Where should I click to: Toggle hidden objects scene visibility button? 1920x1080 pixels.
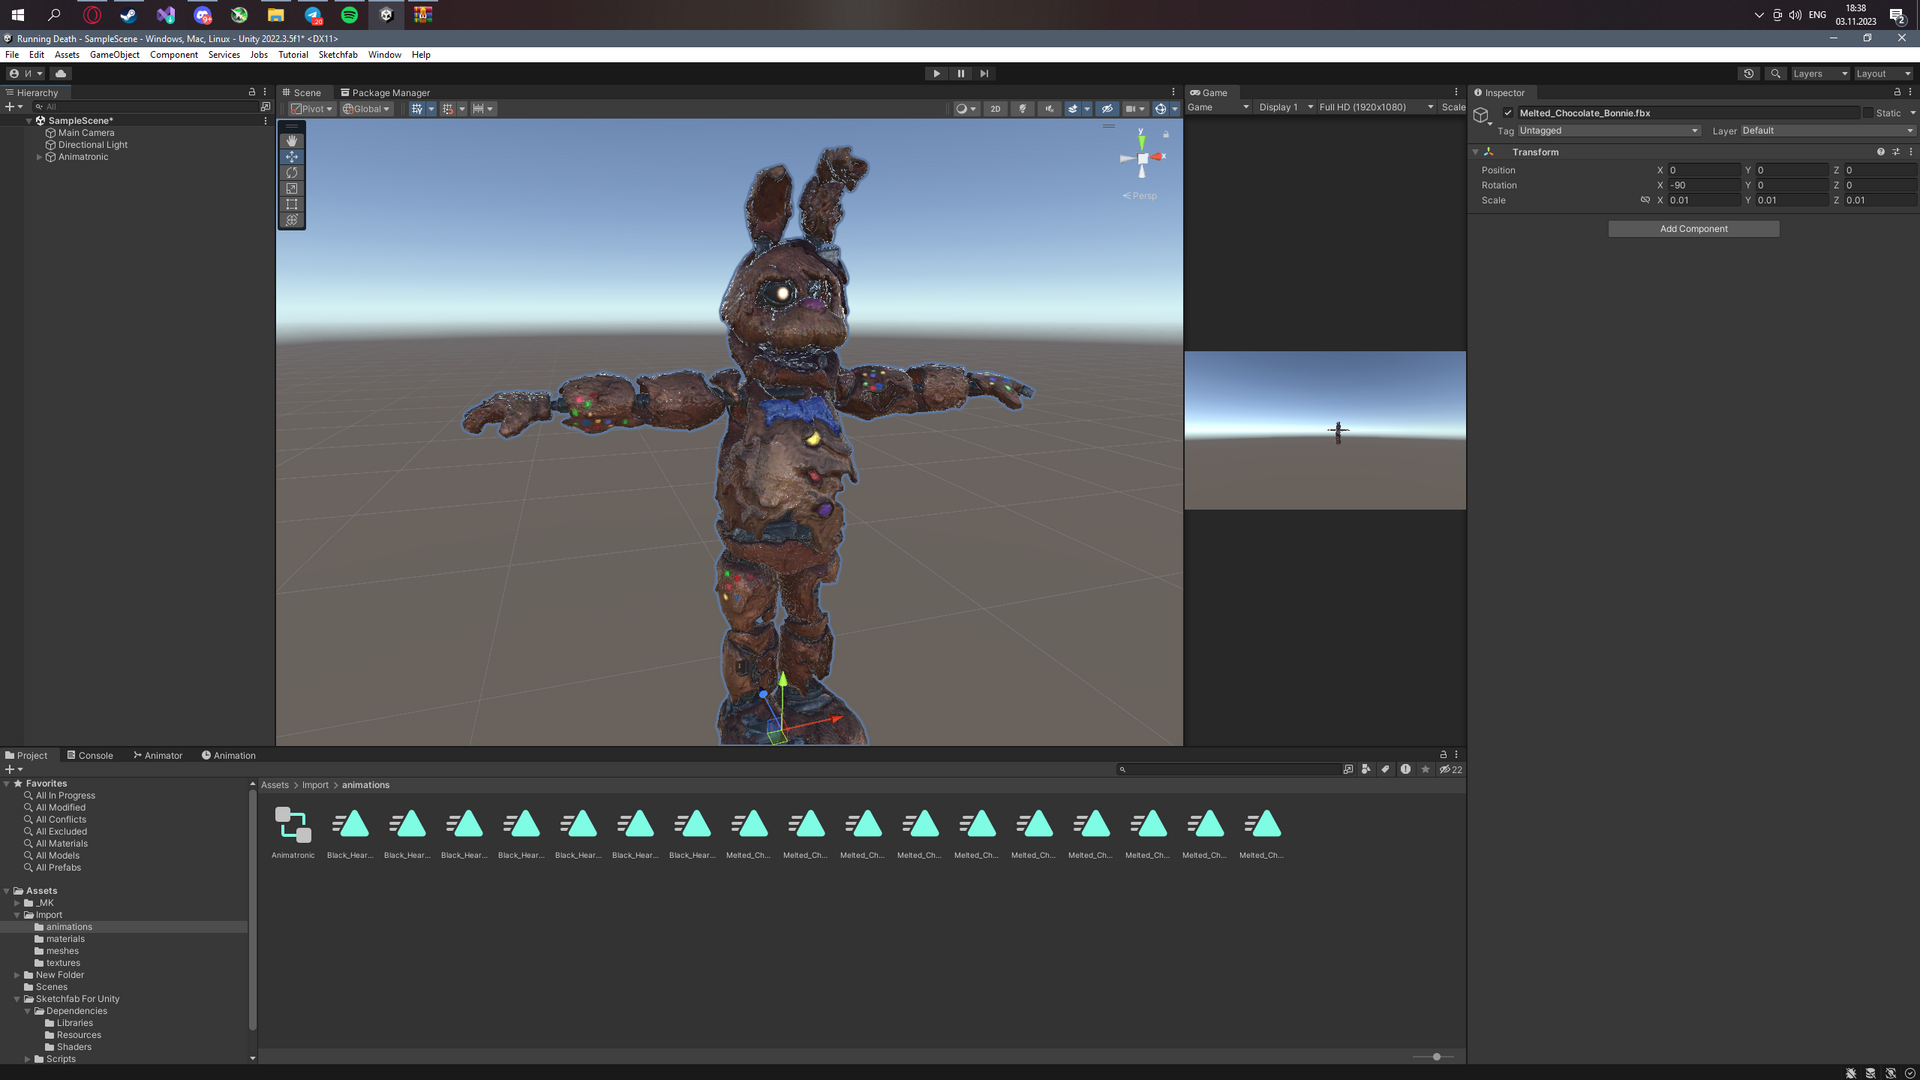point(1107,109)
